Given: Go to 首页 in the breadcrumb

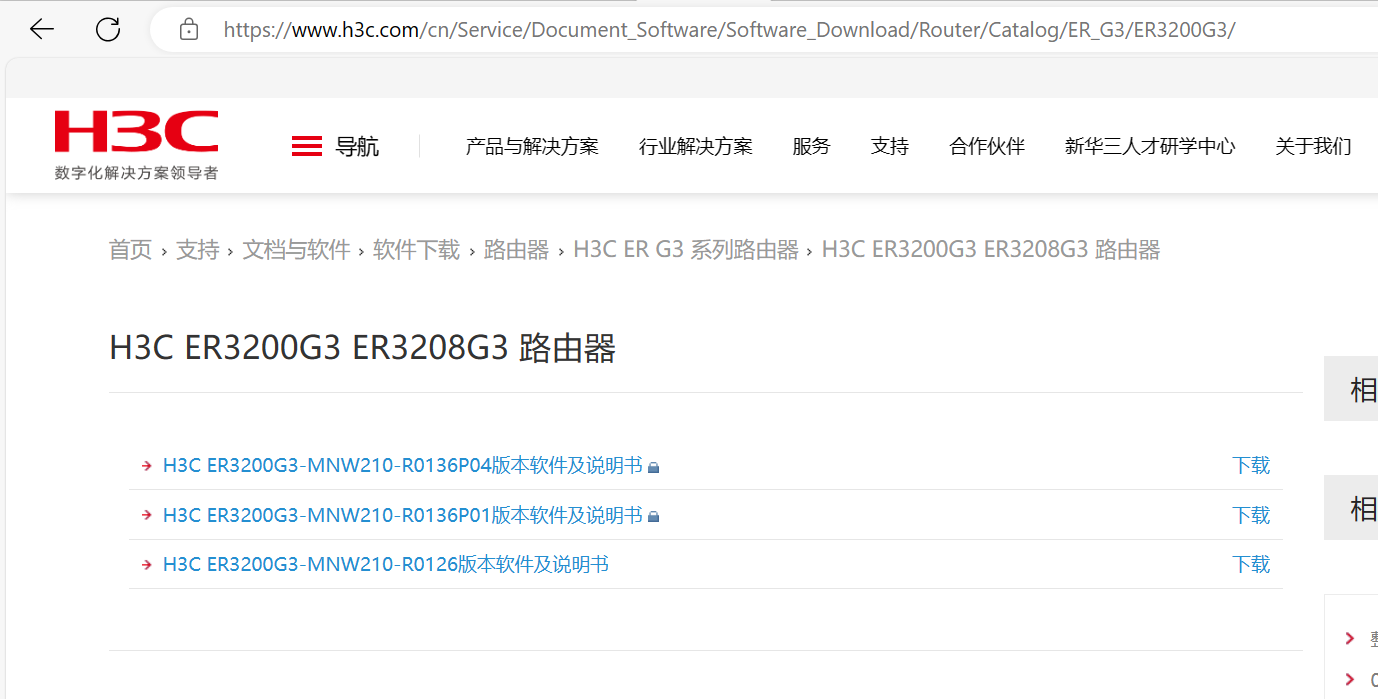Looking at the screenshot, I should point(130,250).
